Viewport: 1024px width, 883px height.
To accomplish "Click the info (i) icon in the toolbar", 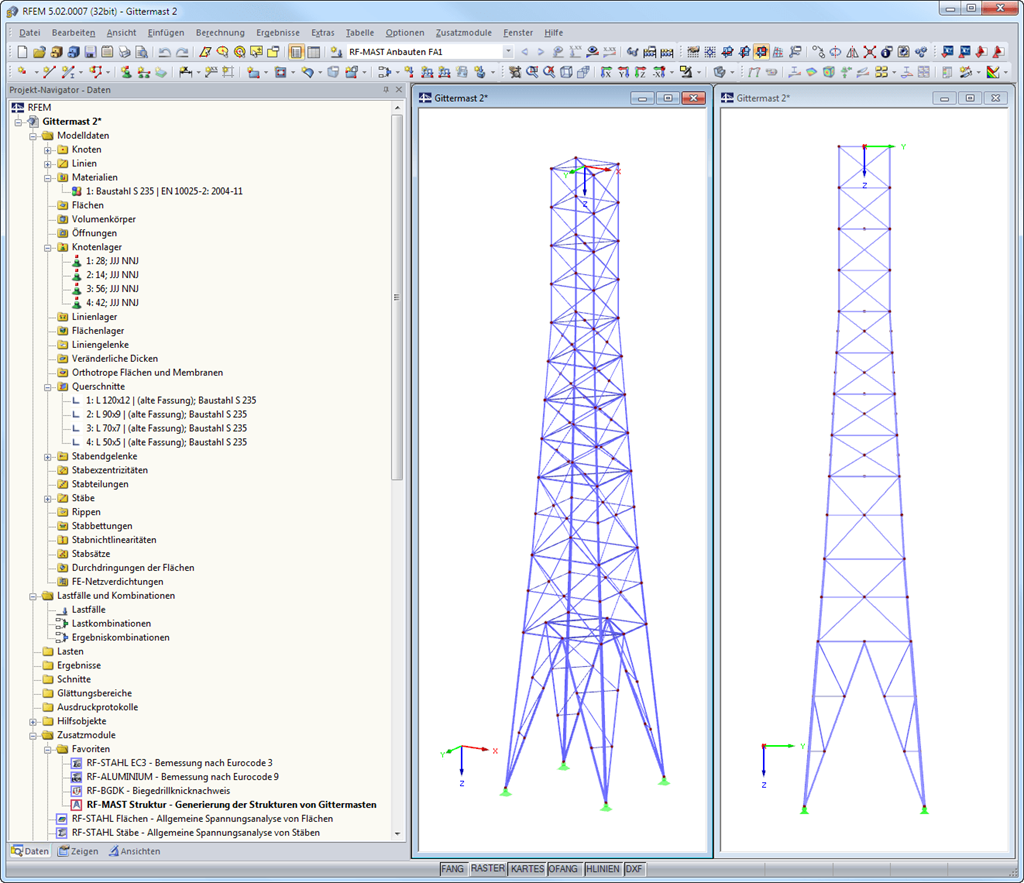I will pos(887,51).
